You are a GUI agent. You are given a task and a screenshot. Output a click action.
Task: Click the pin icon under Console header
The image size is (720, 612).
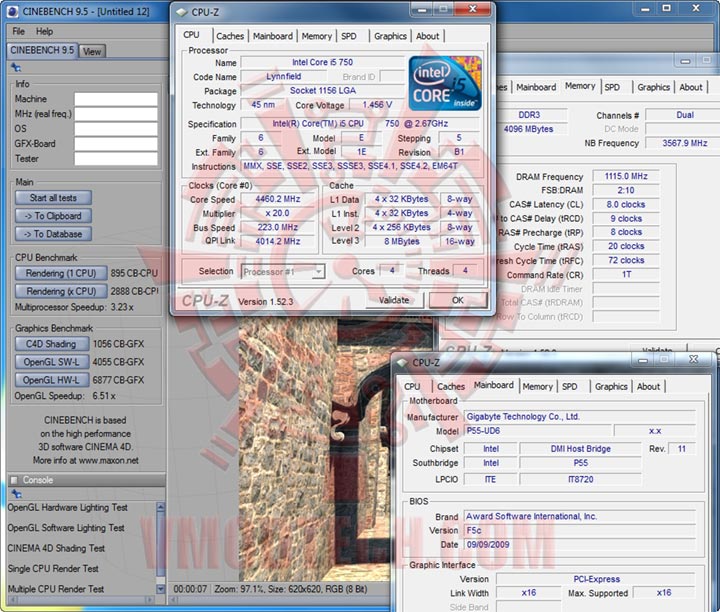[16, 494]
